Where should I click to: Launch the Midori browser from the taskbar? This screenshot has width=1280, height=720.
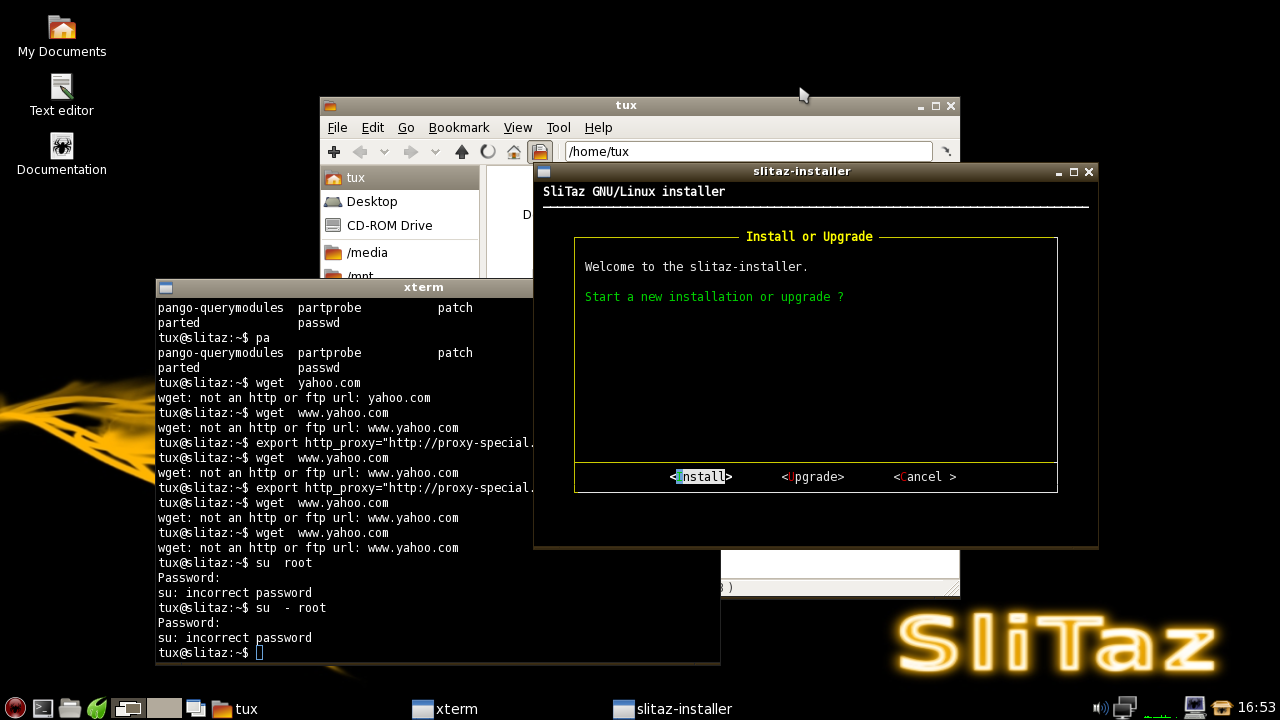[x=97, y=708]
